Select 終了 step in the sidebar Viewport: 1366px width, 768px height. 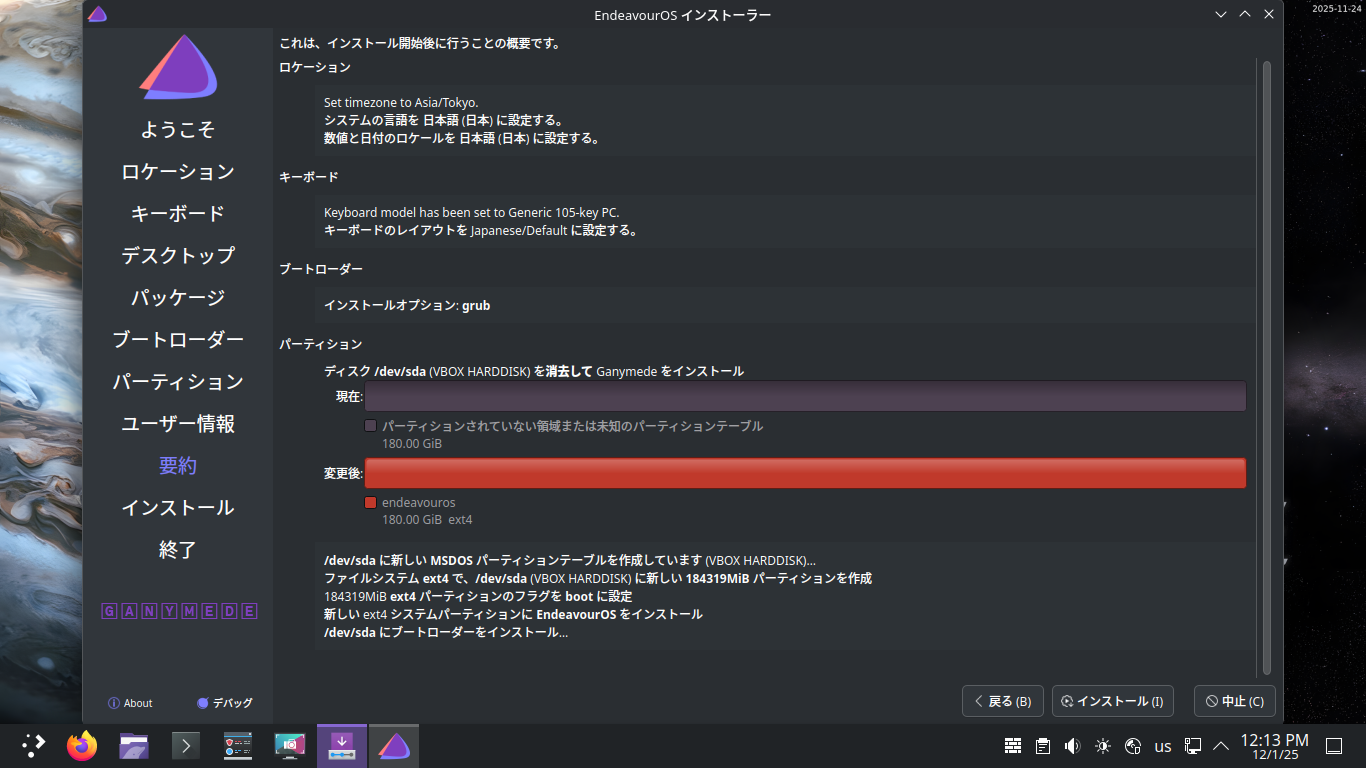tap(178, 550)
